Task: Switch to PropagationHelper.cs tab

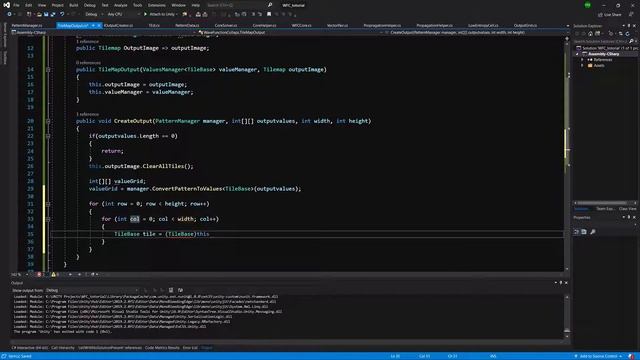Action: point(434,25)
